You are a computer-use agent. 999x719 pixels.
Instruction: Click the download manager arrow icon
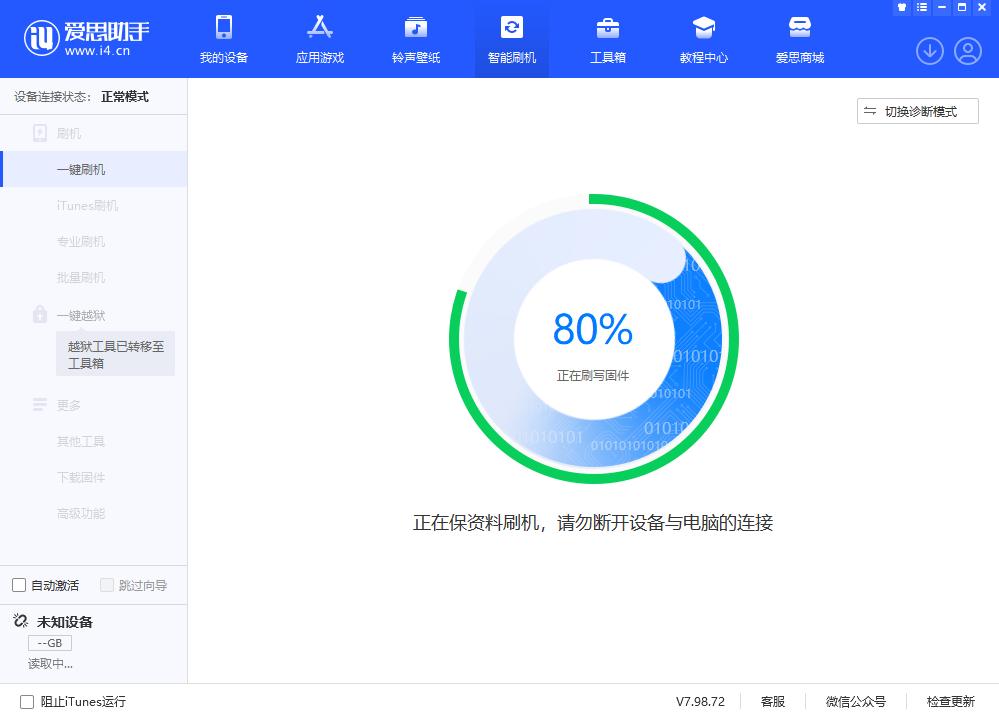[930, 50]
